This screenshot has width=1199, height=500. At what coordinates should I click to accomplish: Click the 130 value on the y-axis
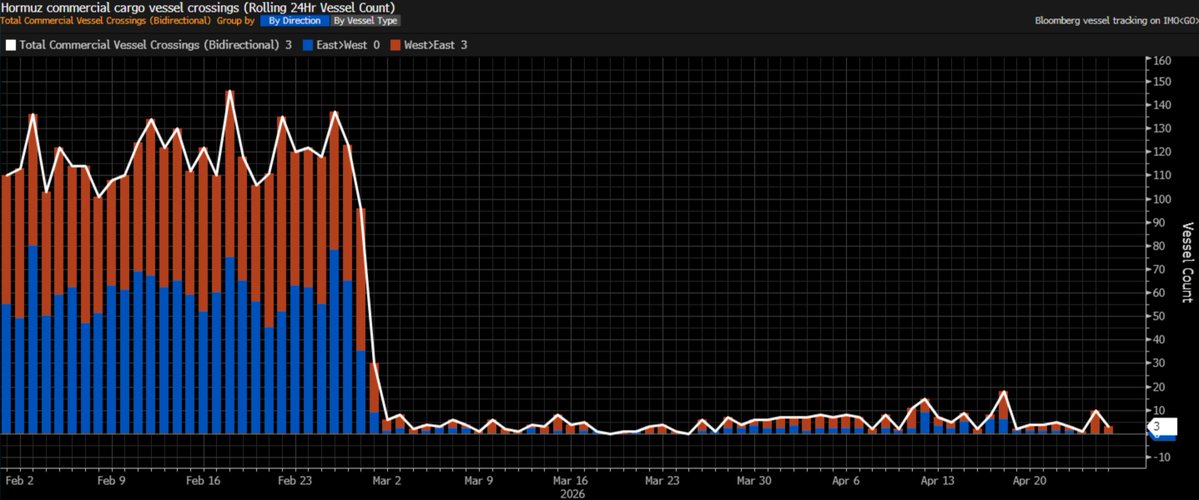pos(1163,129)
